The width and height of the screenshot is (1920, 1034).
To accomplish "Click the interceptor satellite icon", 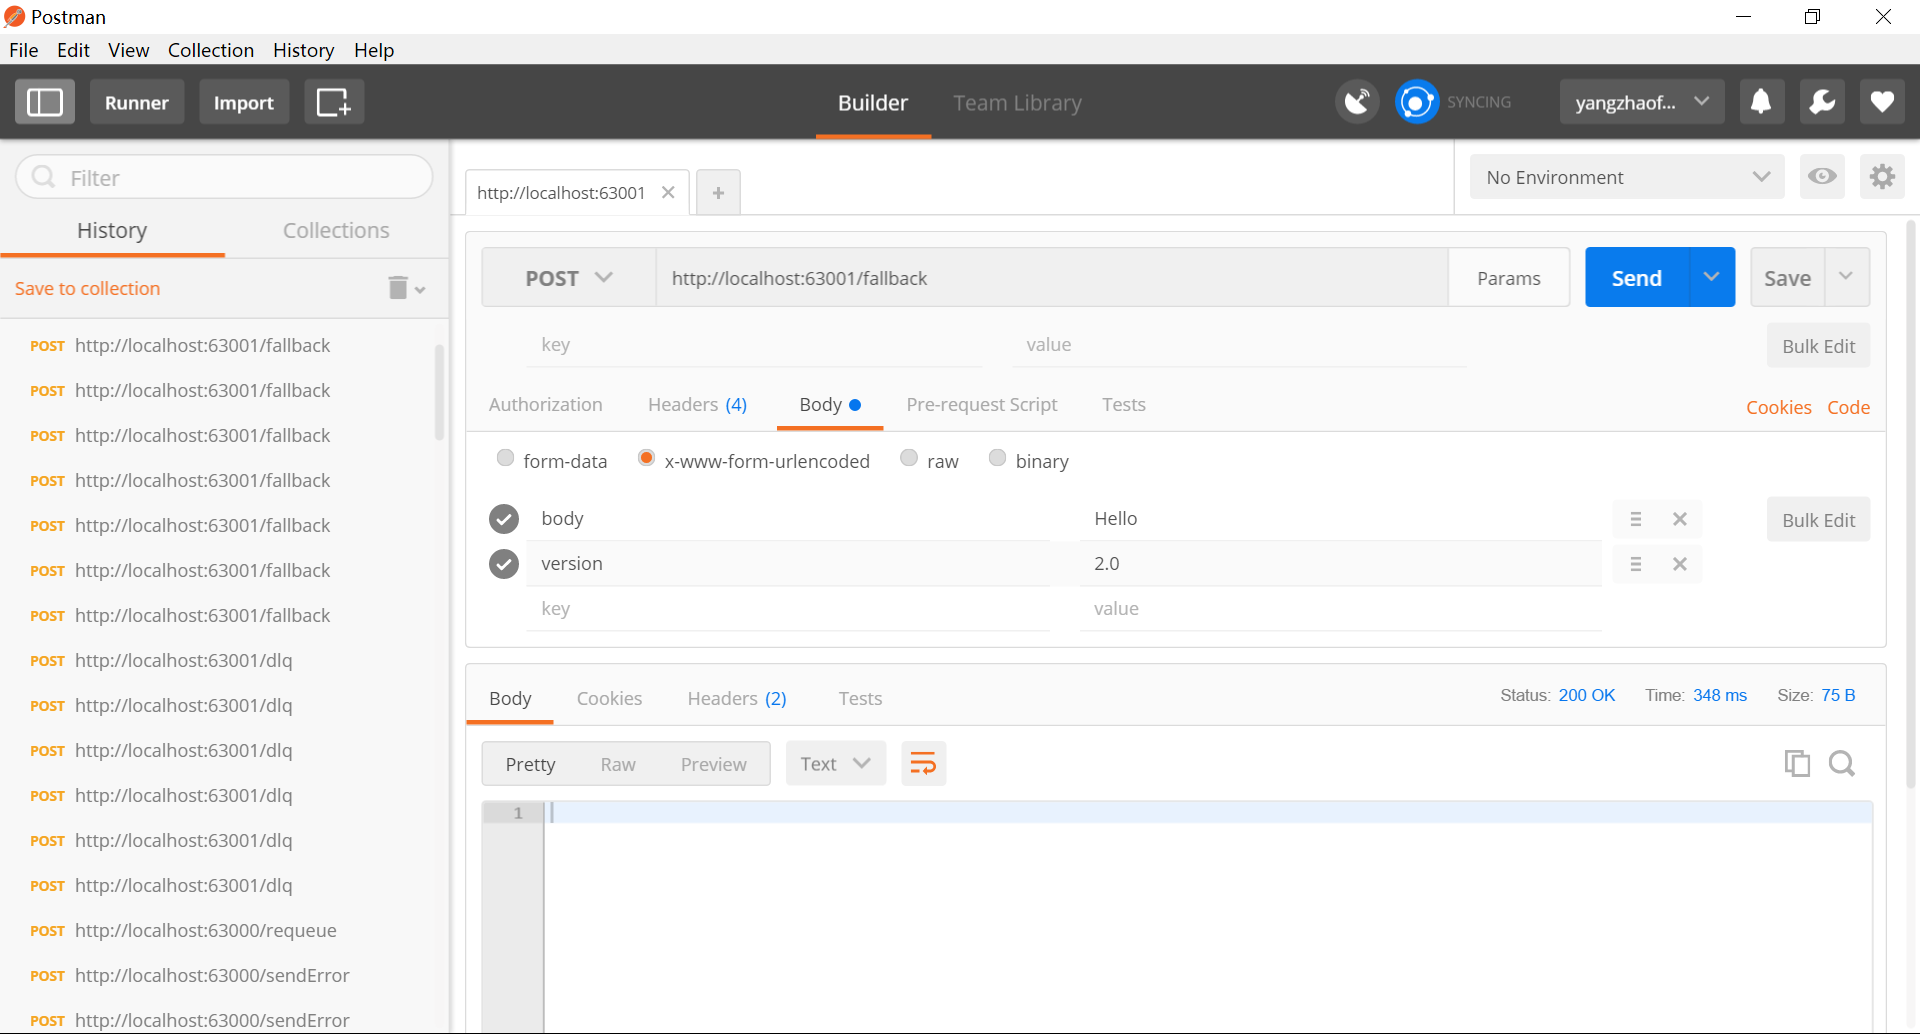I will coord(1357,102).
